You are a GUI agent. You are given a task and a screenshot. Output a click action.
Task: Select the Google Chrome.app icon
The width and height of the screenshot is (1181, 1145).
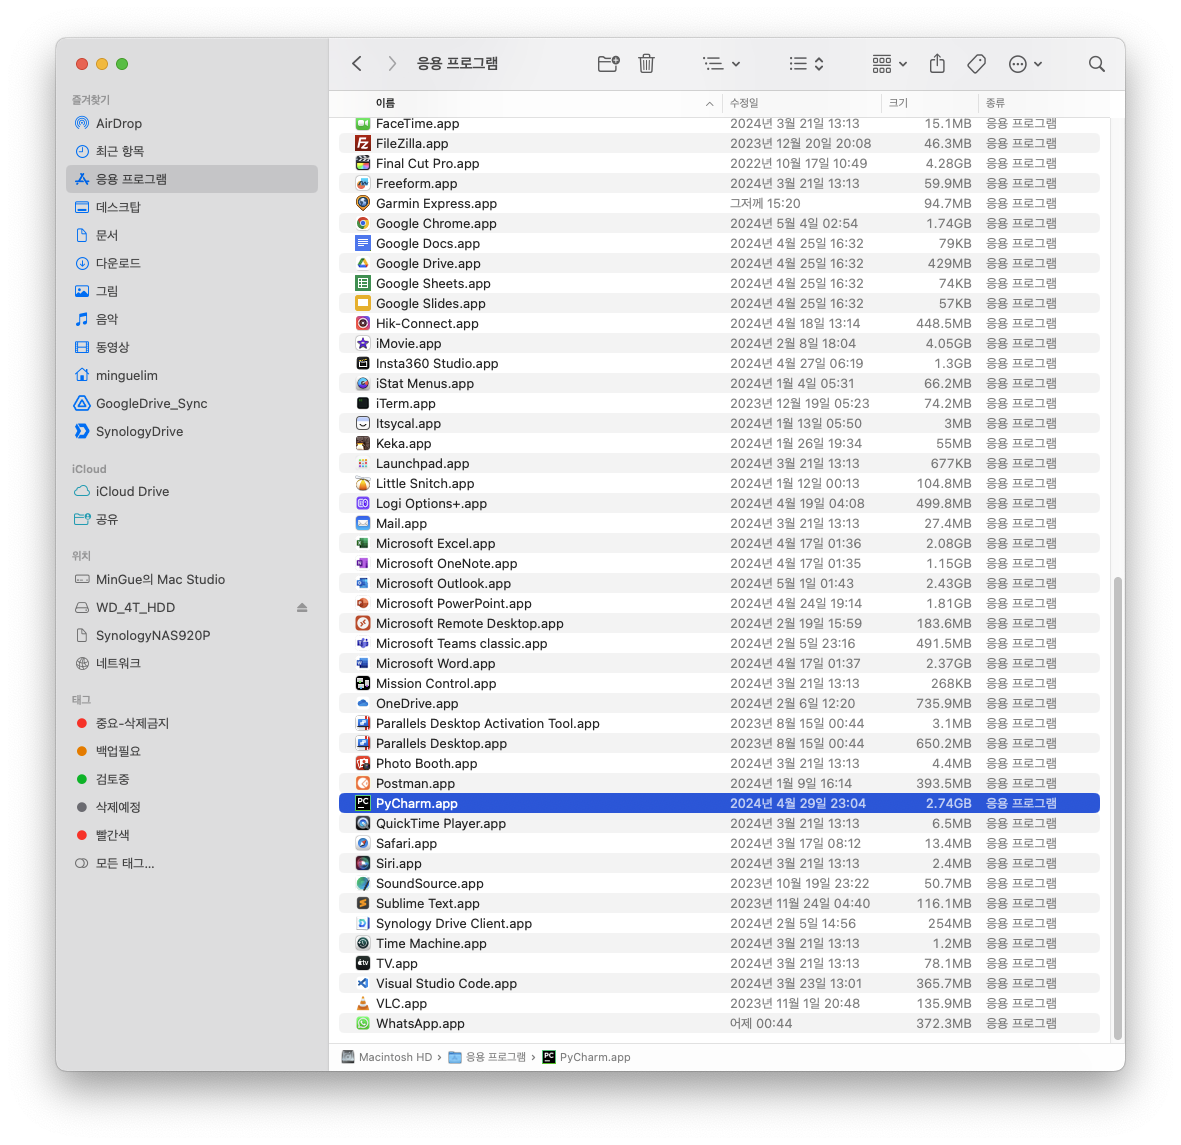pyautogui.click(x=363, y=224)
